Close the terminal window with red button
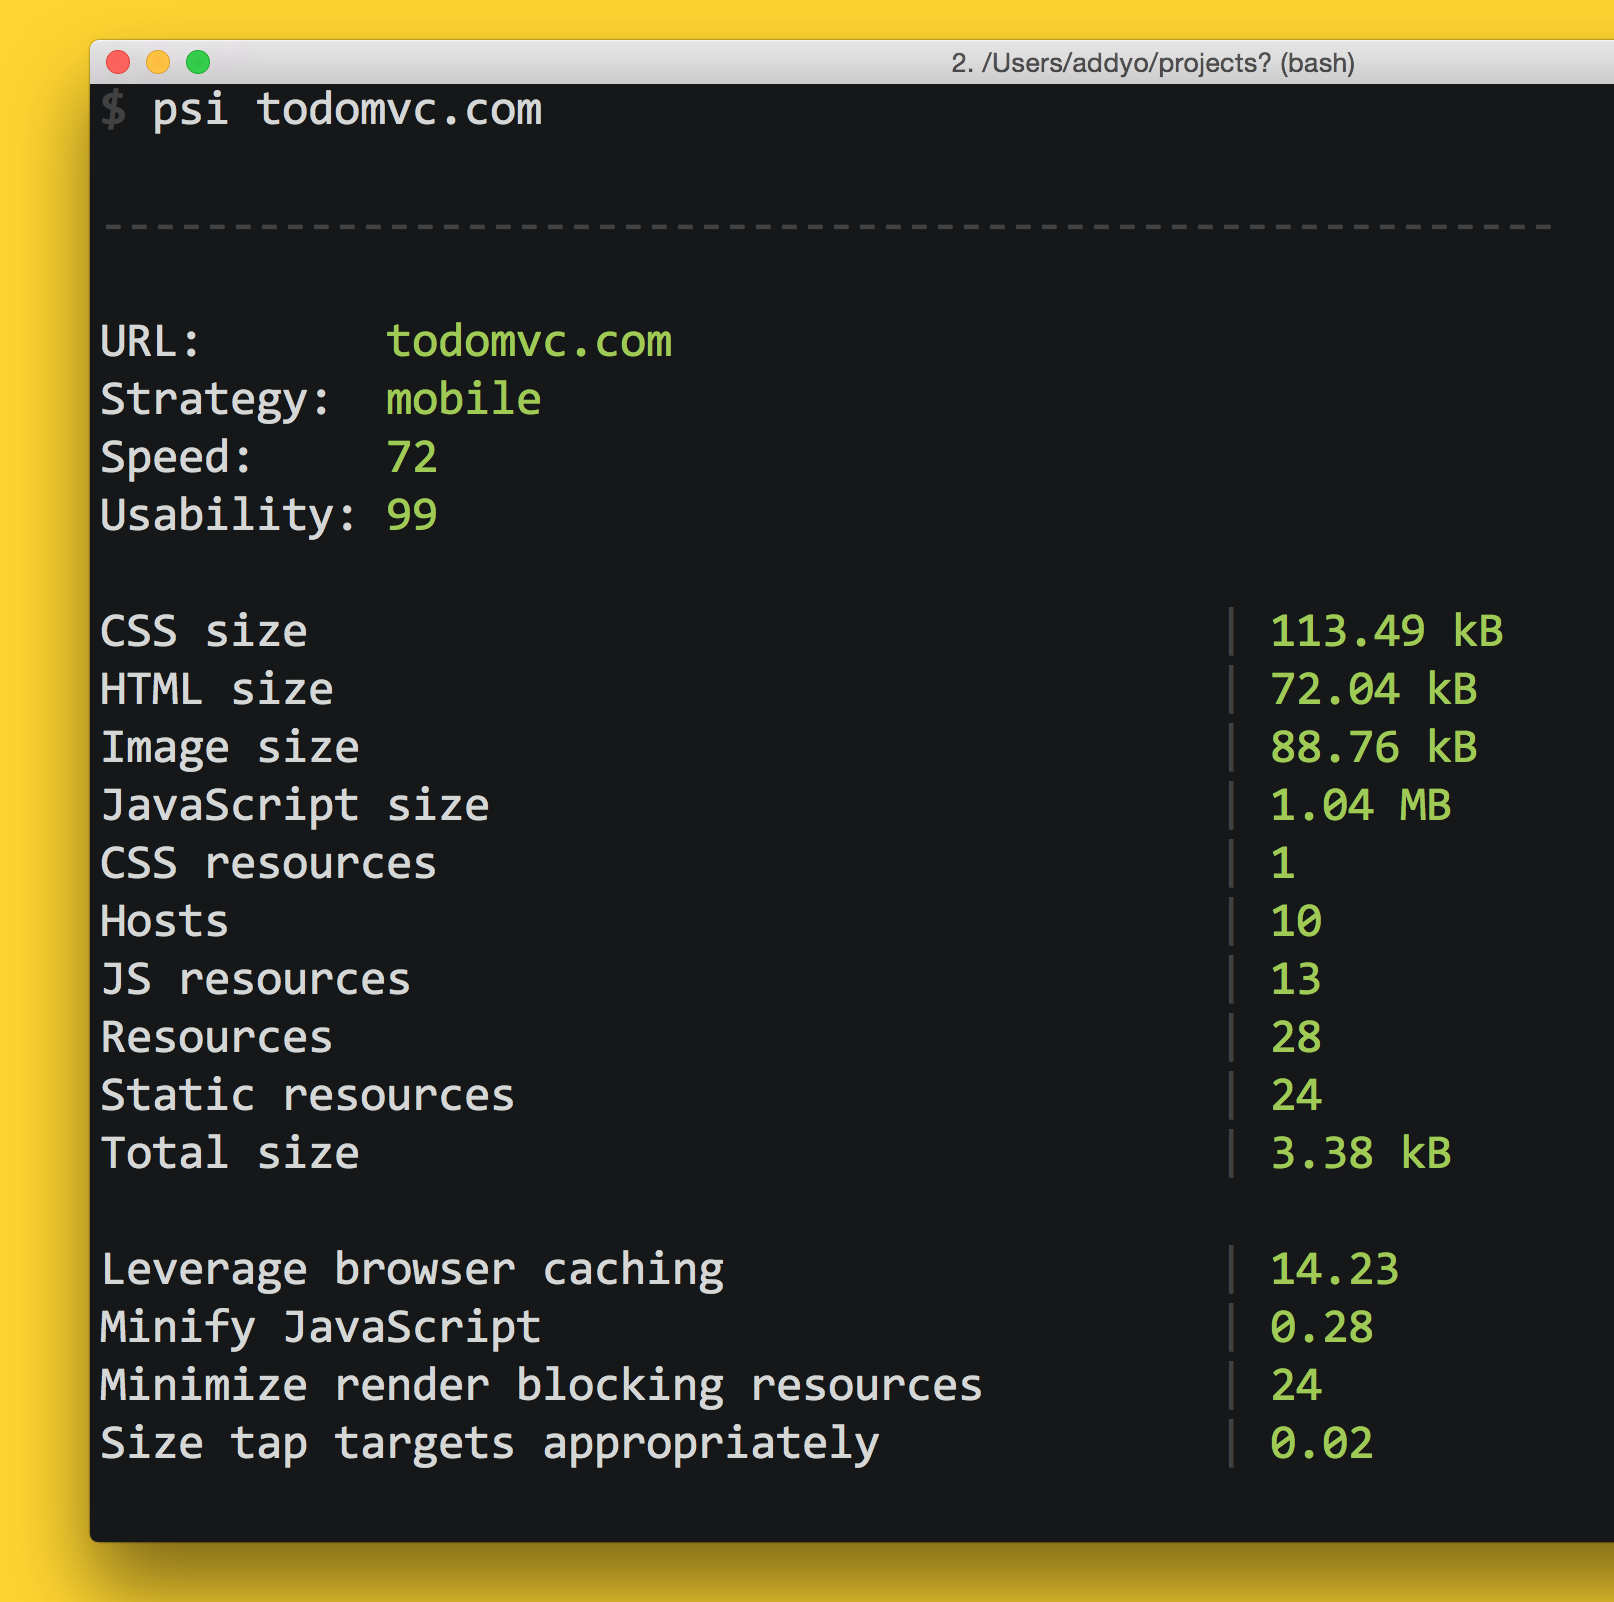 118,62
